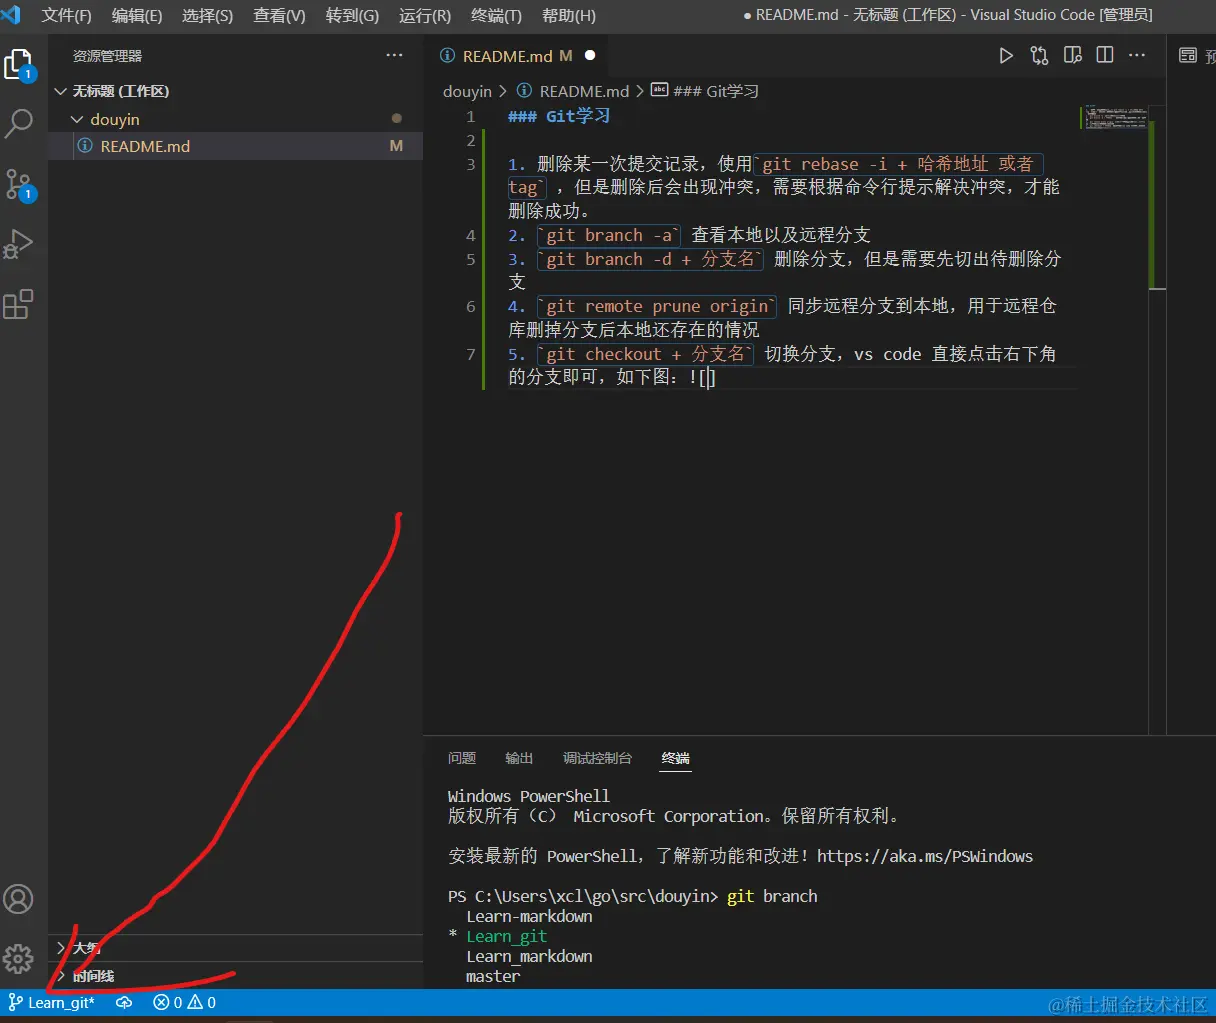Open the Run and Debug view

point(19,244)
